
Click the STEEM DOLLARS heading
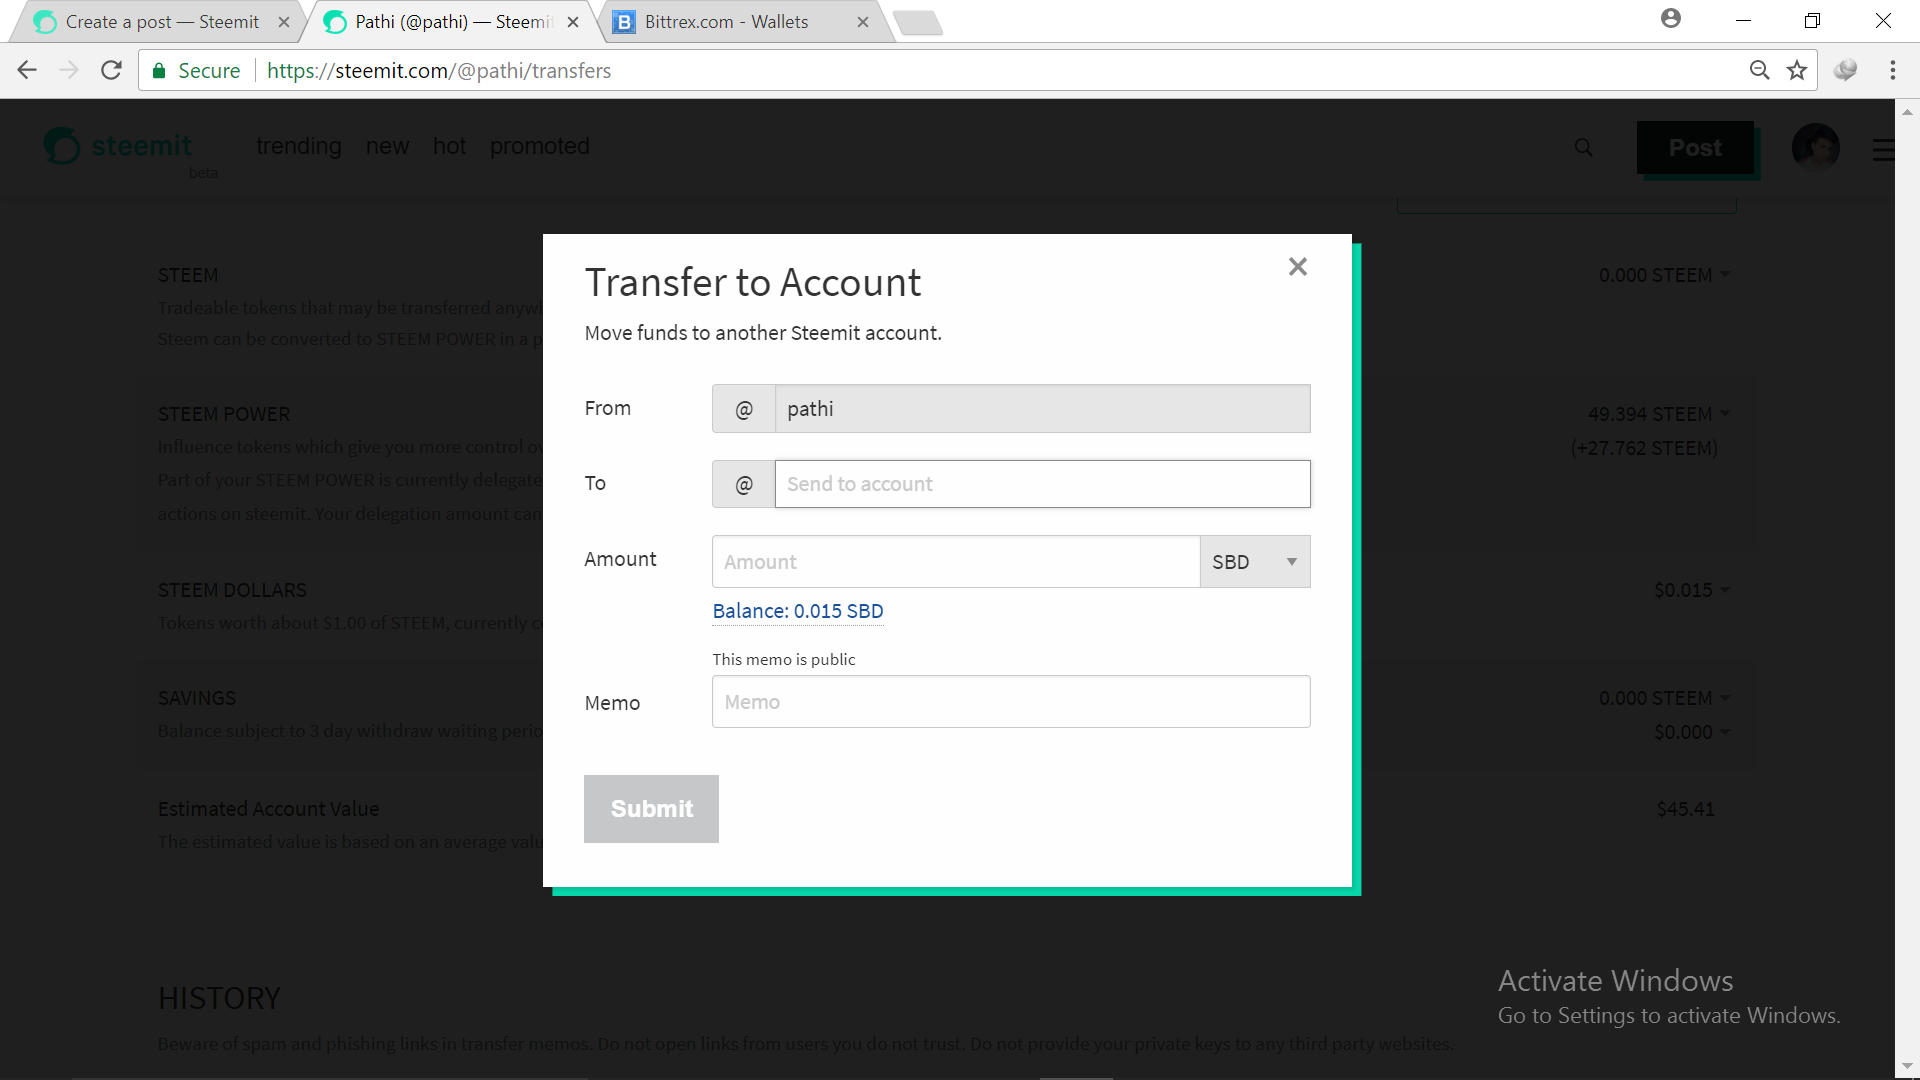click(232, 590)
